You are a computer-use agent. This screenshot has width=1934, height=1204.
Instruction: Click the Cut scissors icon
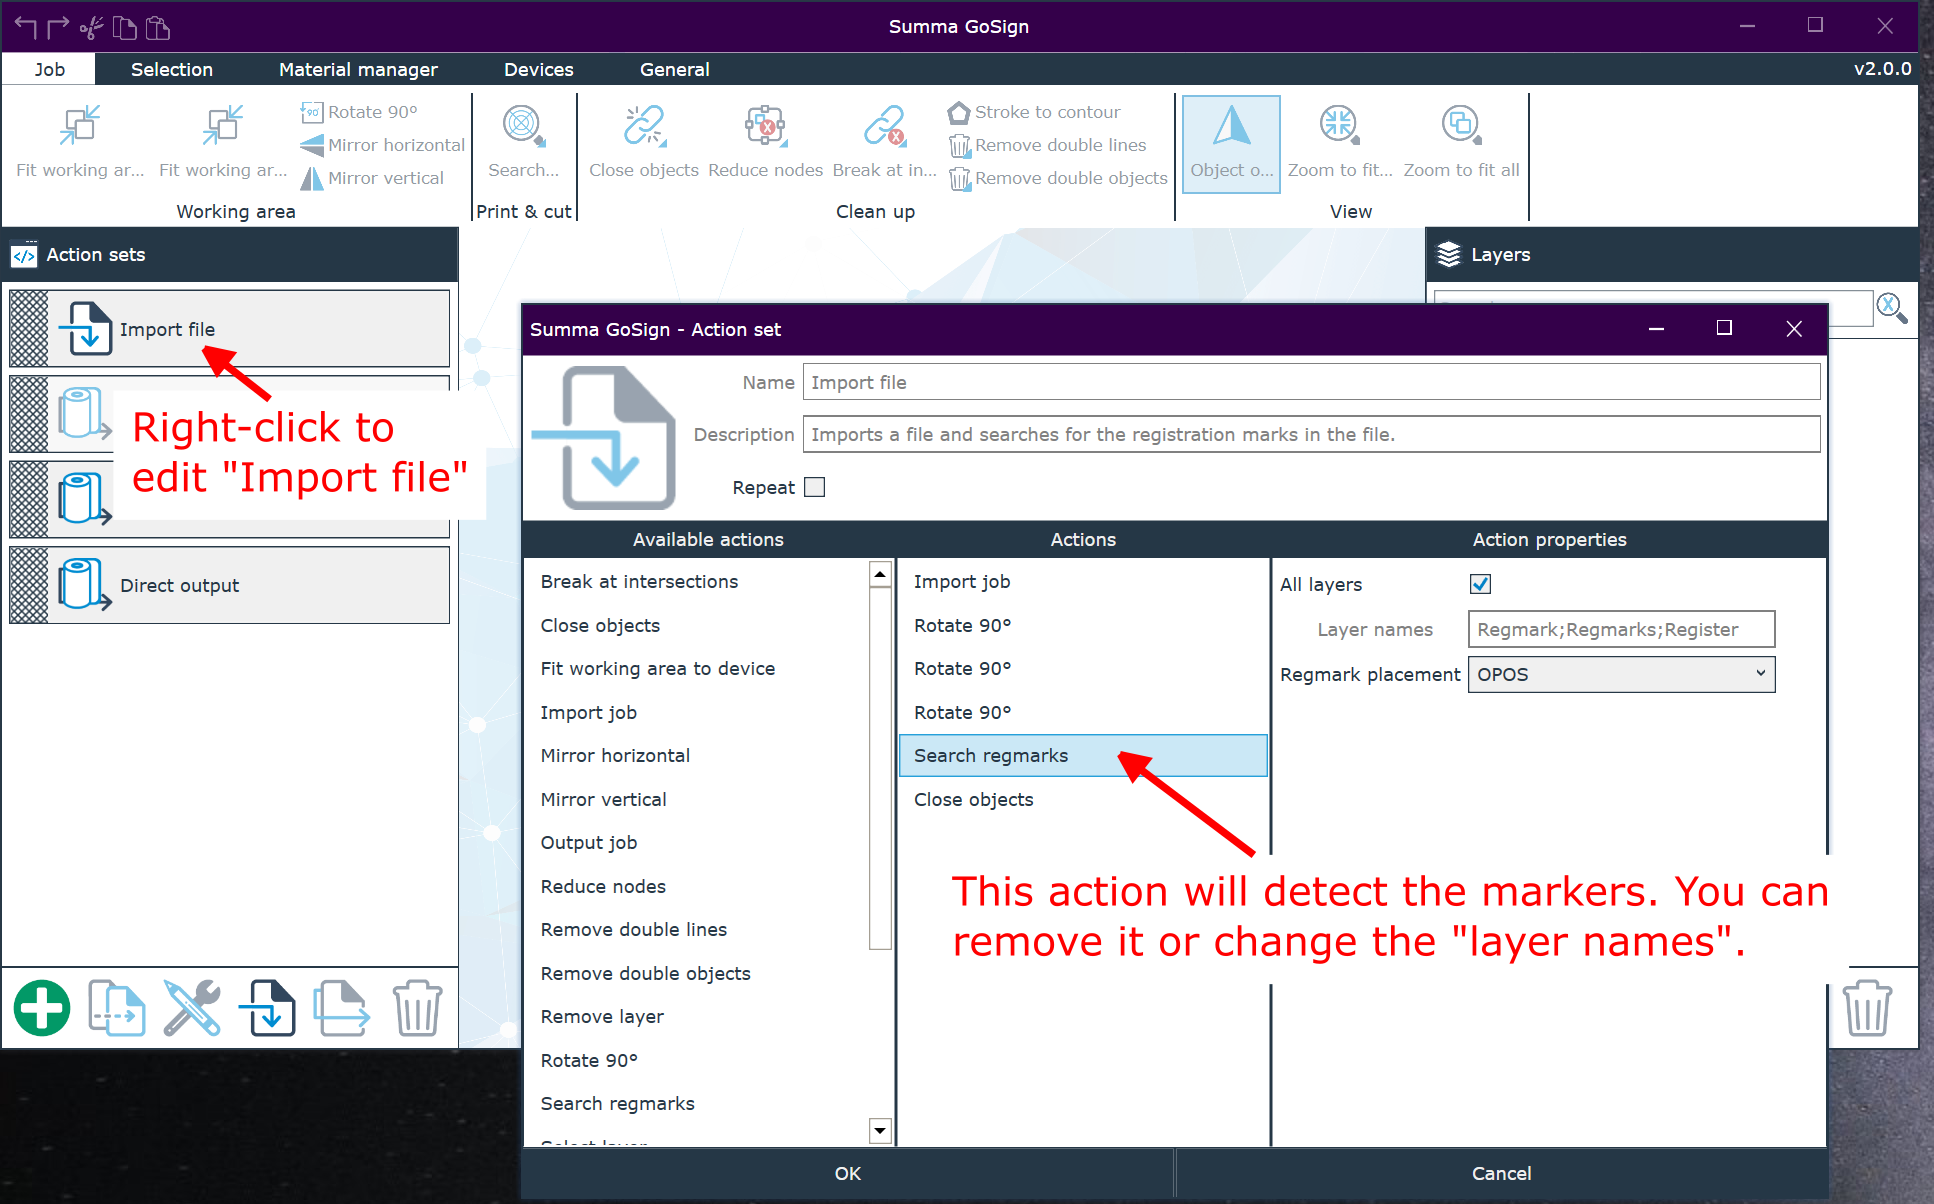(91, 27)
